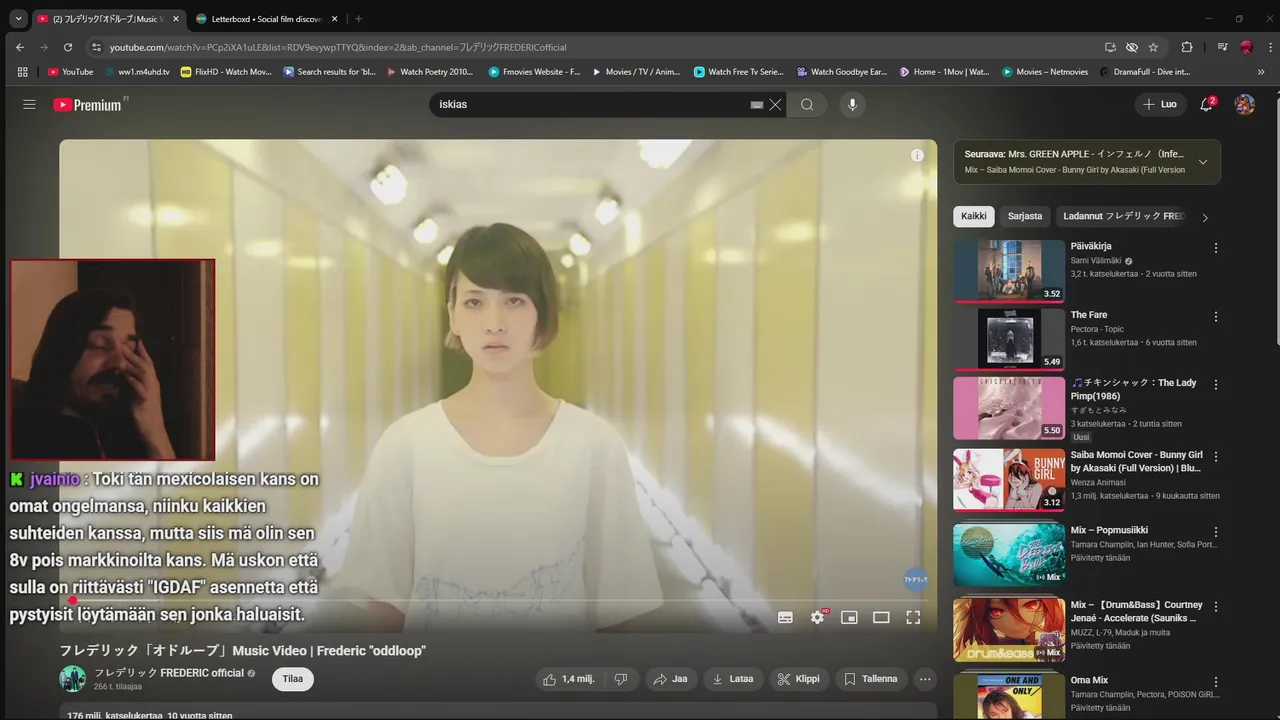
Task: Open the notifications bell
Action: click(1206, 104)
